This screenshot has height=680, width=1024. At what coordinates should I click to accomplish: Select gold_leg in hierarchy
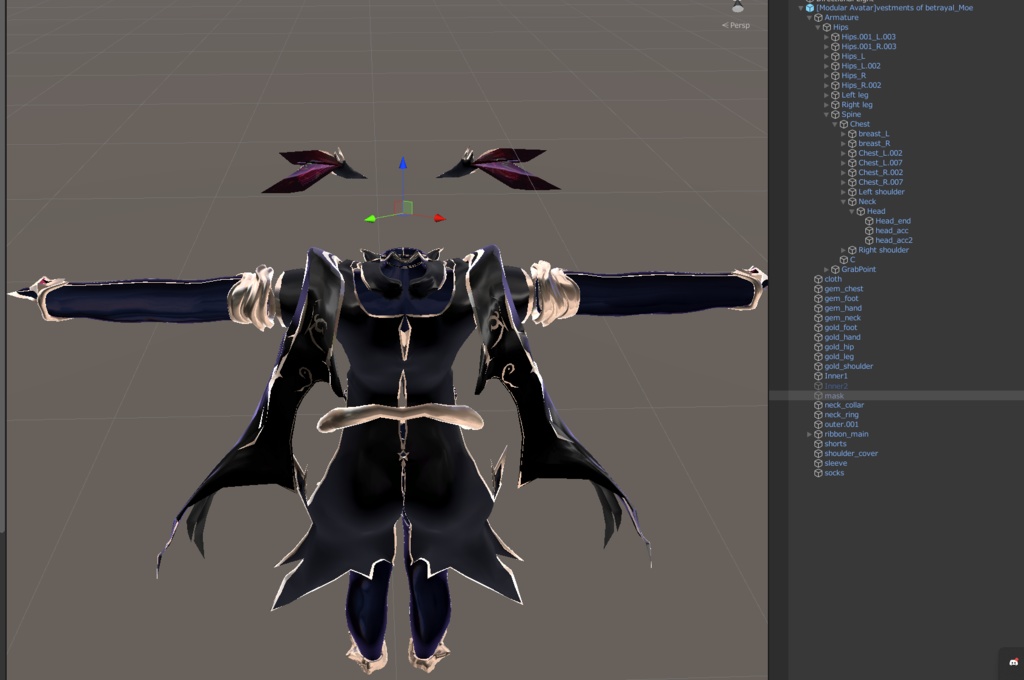839,357
